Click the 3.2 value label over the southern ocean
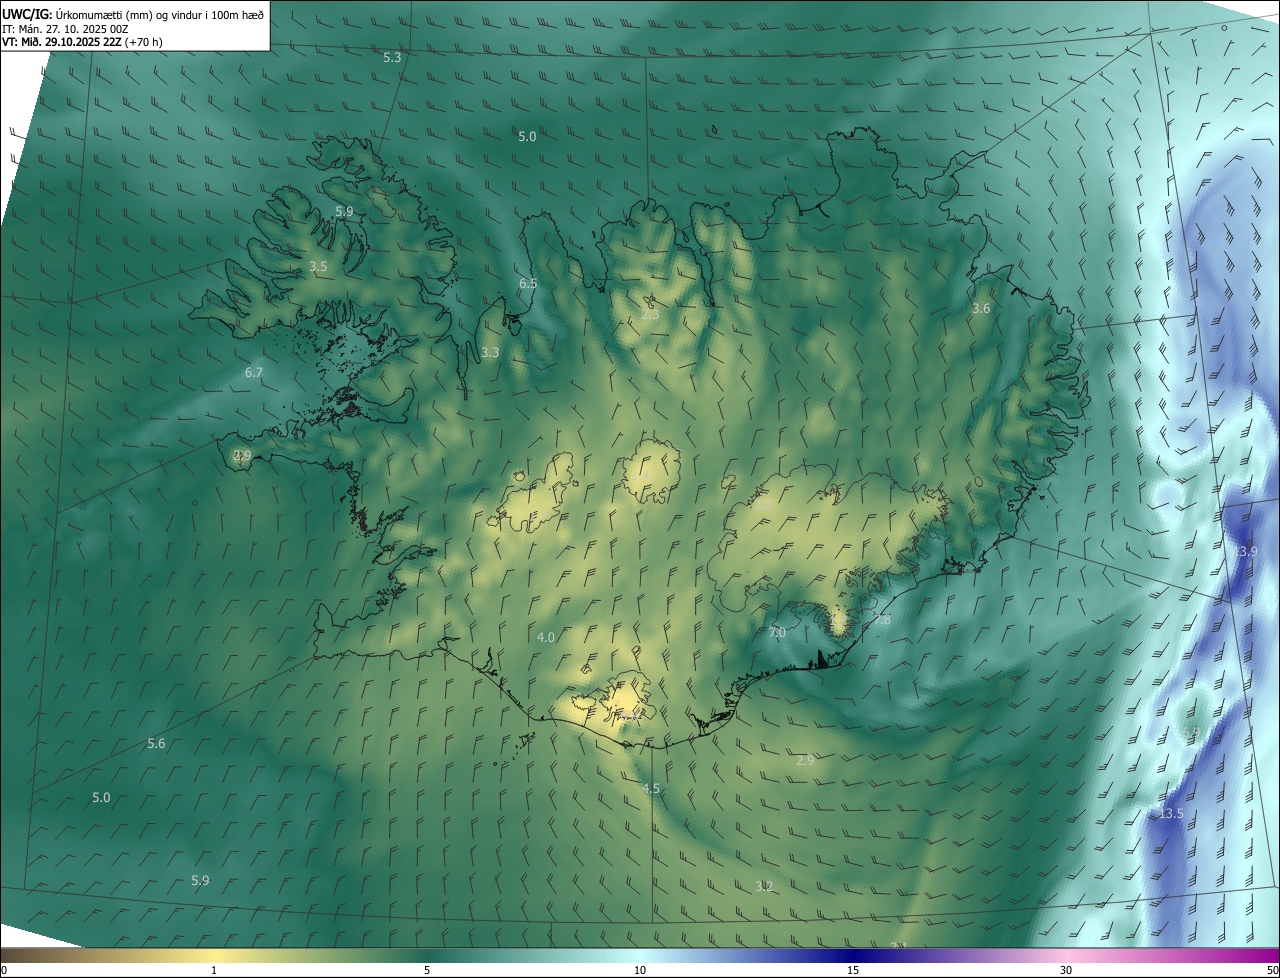The image size is (1280, 978). 765,887
